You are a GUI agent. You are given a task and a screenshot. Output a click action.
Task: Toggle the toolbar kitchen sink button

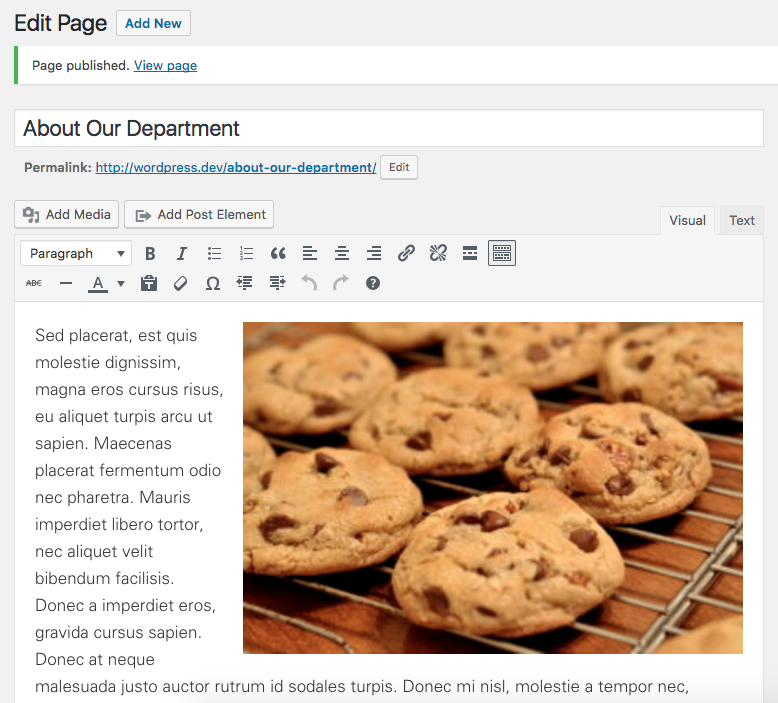coord(502,254)
